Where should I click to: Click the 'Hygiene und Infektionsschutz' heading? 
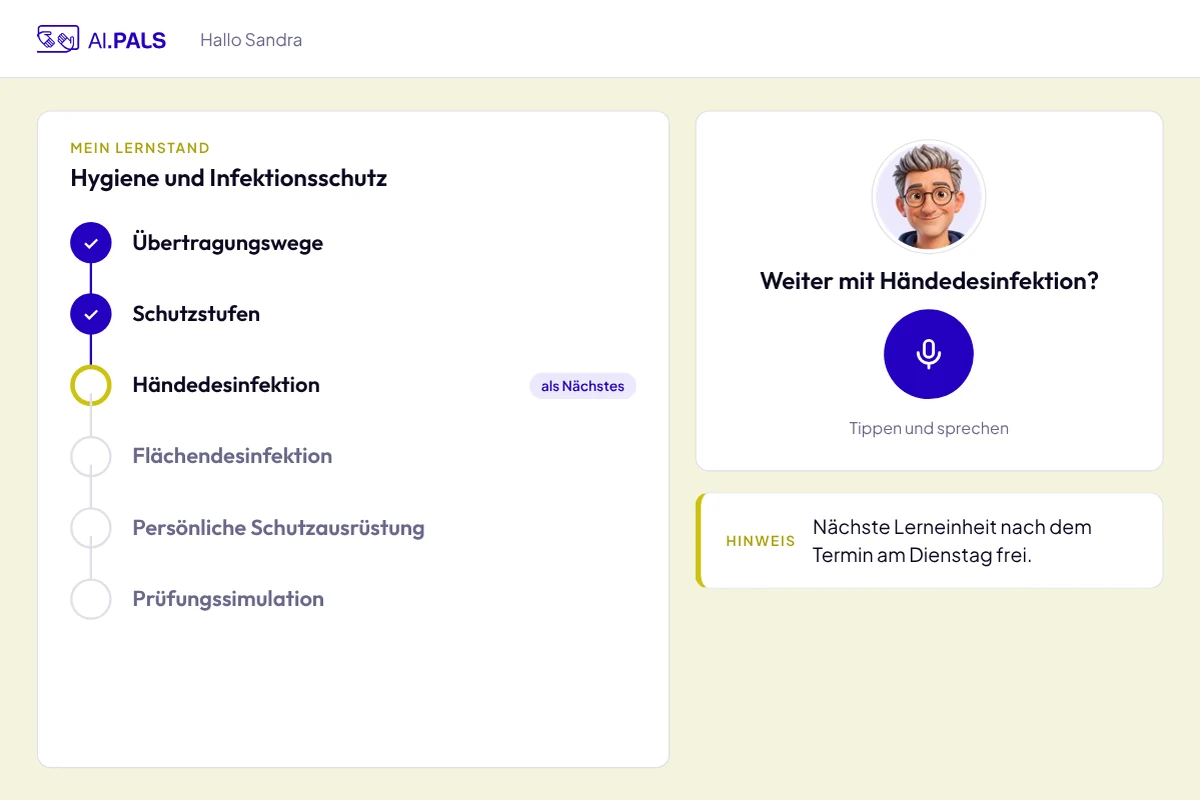229,179
